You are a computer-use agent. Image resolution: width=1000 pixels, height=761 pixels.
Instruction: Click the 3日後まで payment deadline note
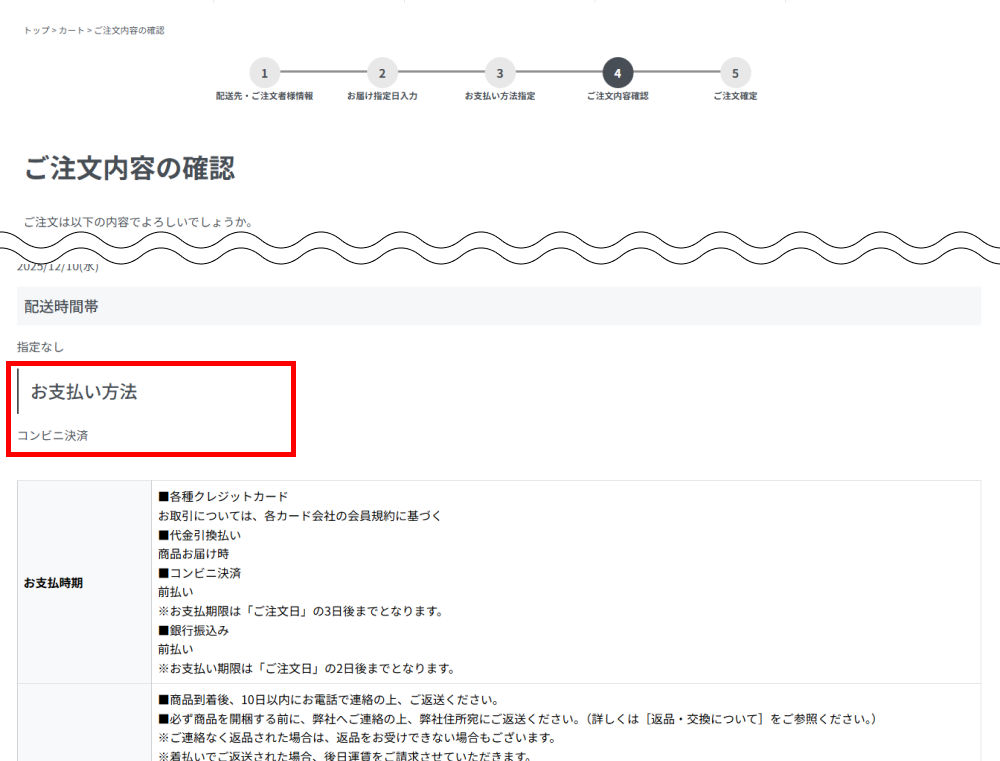(301, 611)
